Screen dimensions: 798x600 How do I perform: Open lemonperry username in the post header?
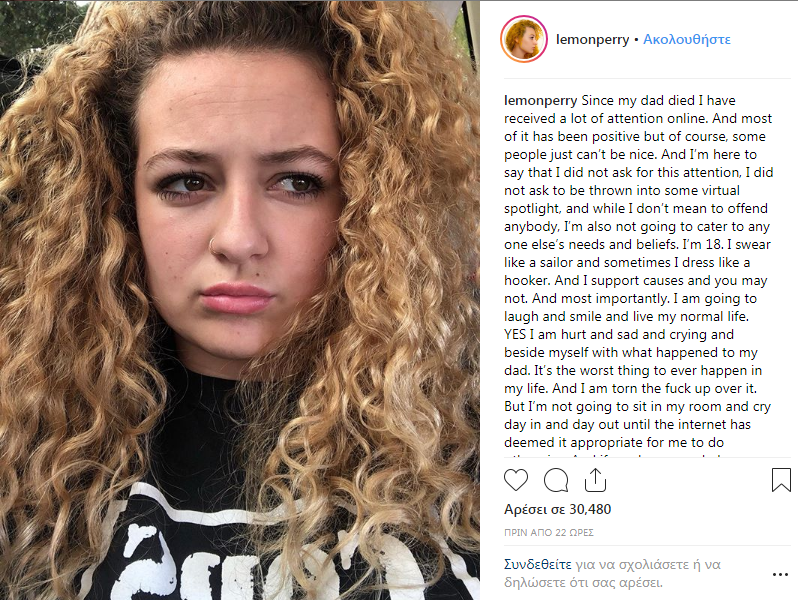click(592, 40)
